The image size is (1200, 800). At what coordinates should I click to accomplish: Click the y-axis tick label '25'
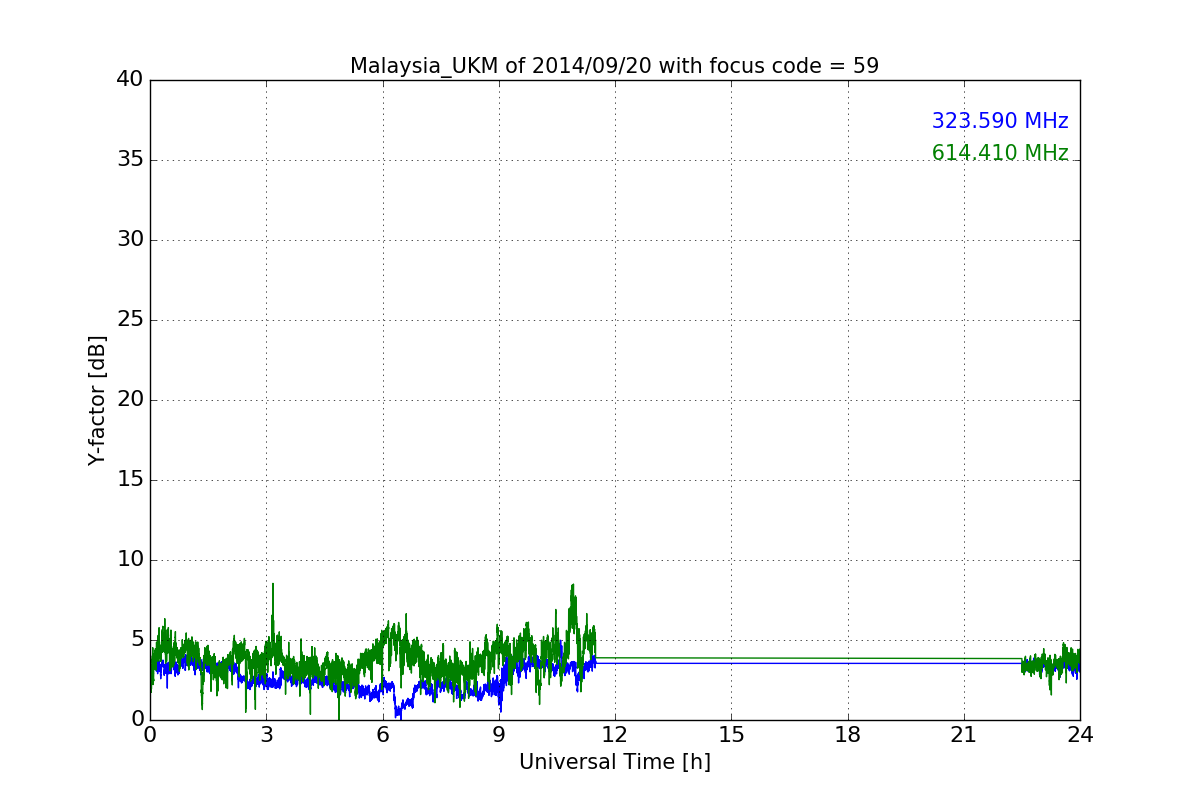point(130,320)
